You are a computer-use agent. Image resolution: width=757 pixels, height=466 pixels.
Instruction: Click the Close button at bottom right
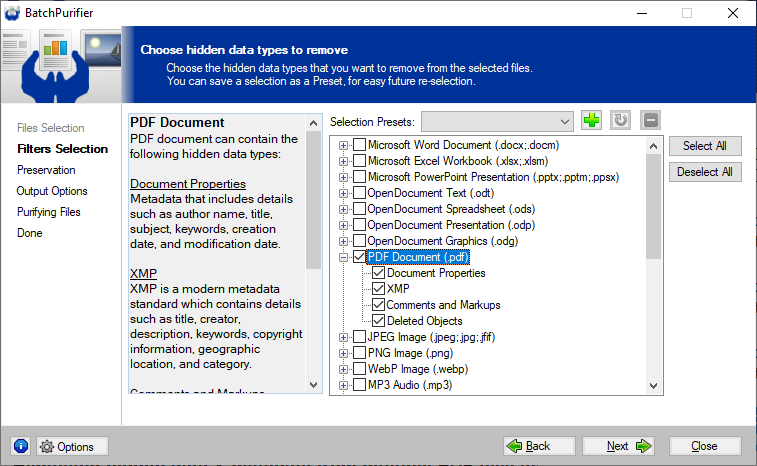[x=705, y=446]
